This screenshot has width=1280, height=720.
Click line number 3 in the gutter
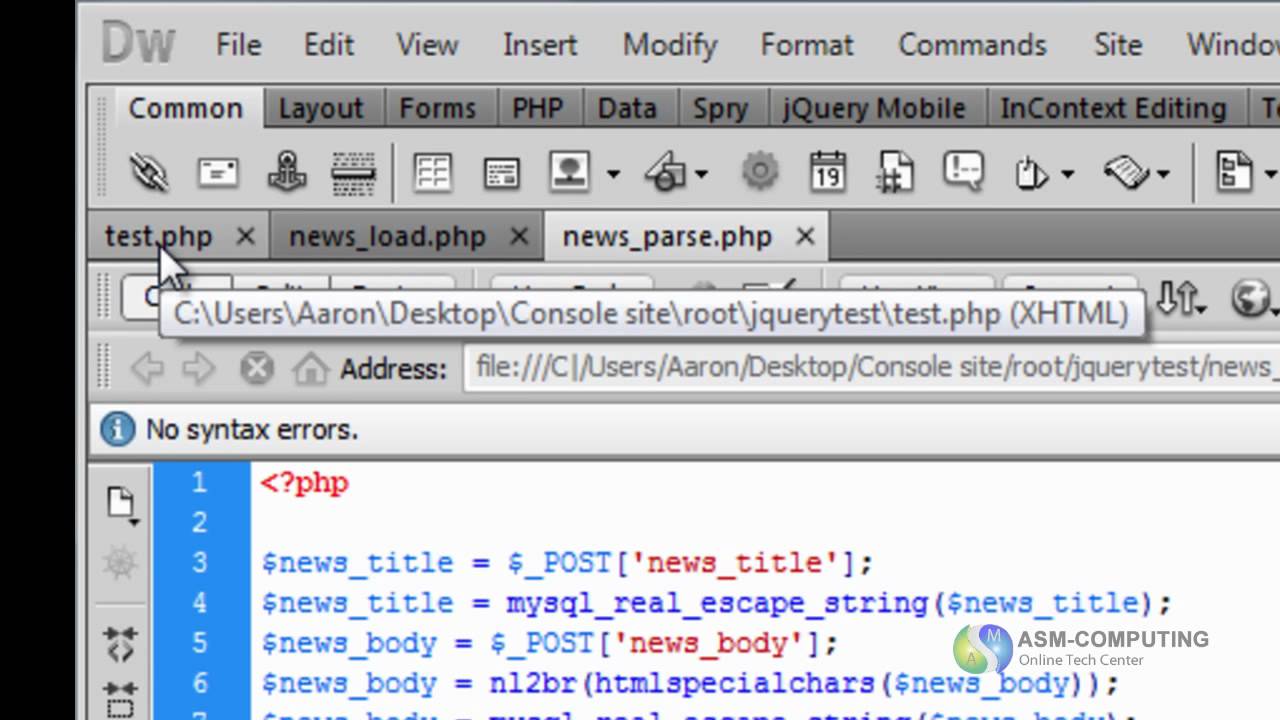click(x=199, y=563)
